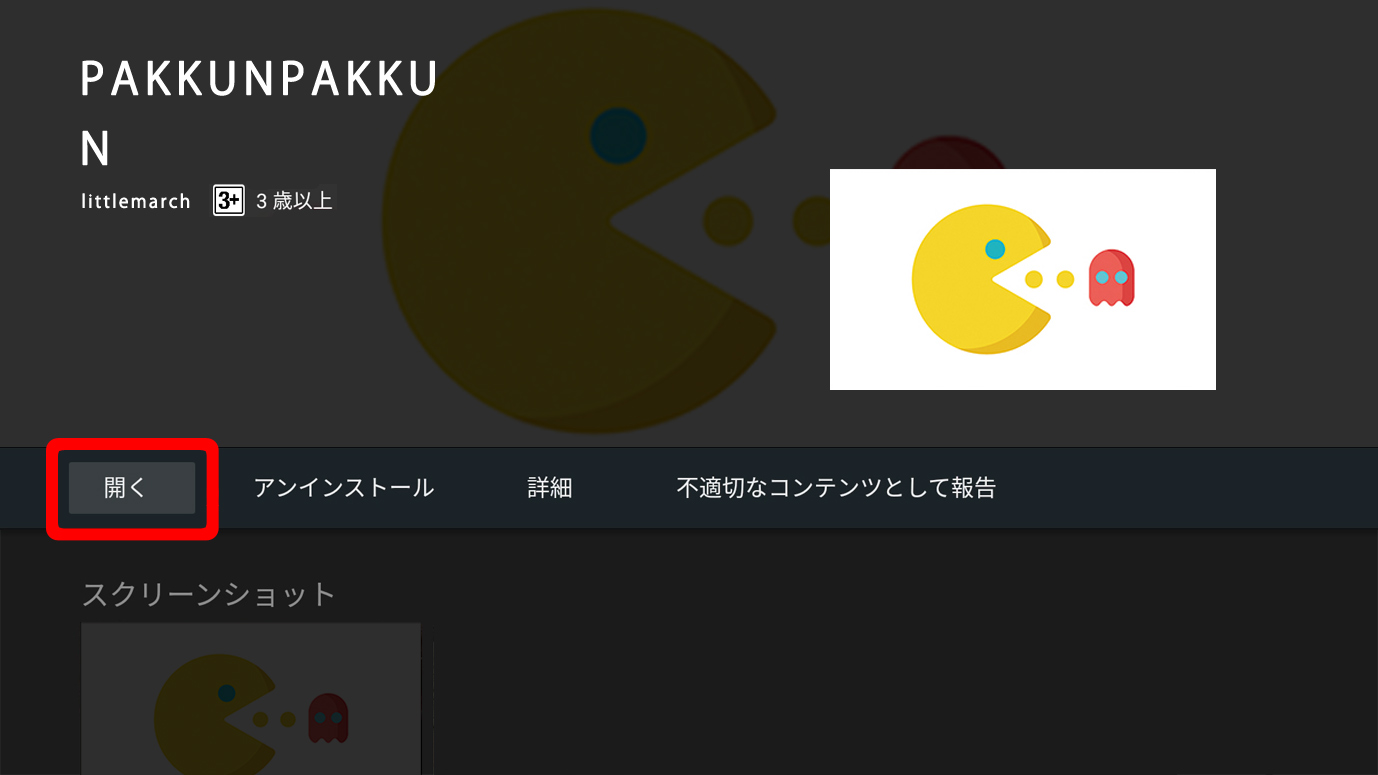
Task: Click Pac-Man inside the screenshot thumbnail
Action: [x=214, y=714]
